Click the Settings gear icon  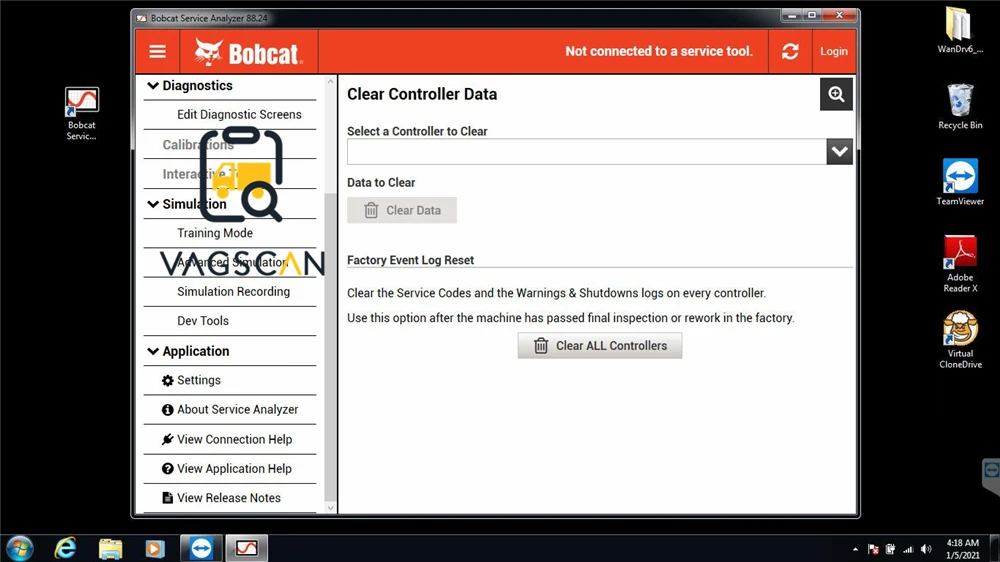point(168,381)
